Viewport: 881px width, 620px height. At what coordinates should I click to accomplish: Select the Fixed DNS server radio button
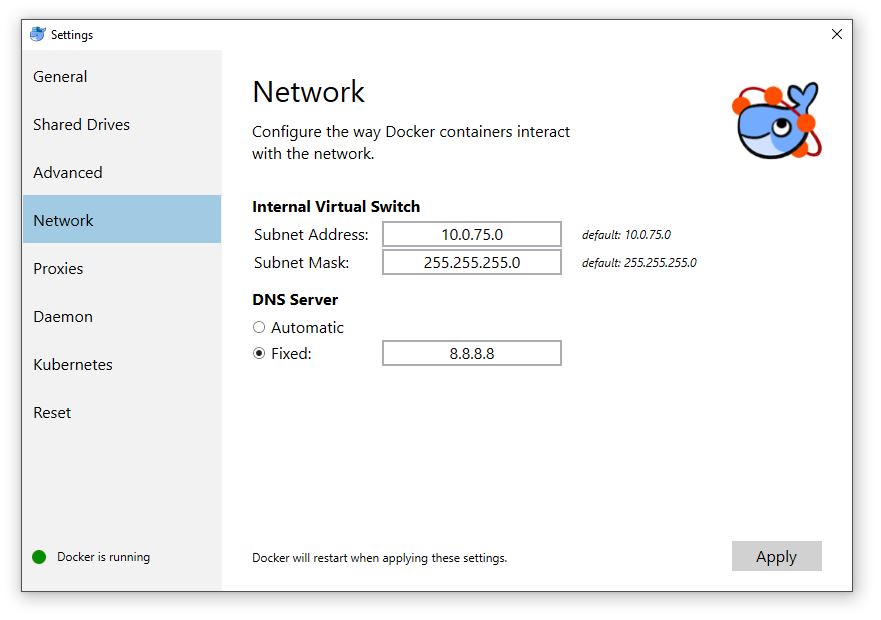(x=259, y=354)
